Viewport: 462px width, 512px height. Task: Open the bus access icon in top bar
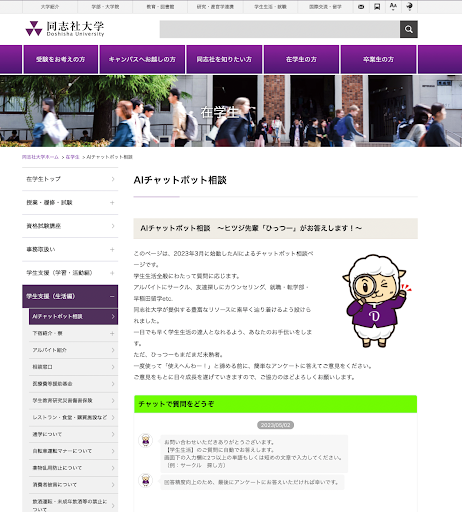(x=377, y=7)
